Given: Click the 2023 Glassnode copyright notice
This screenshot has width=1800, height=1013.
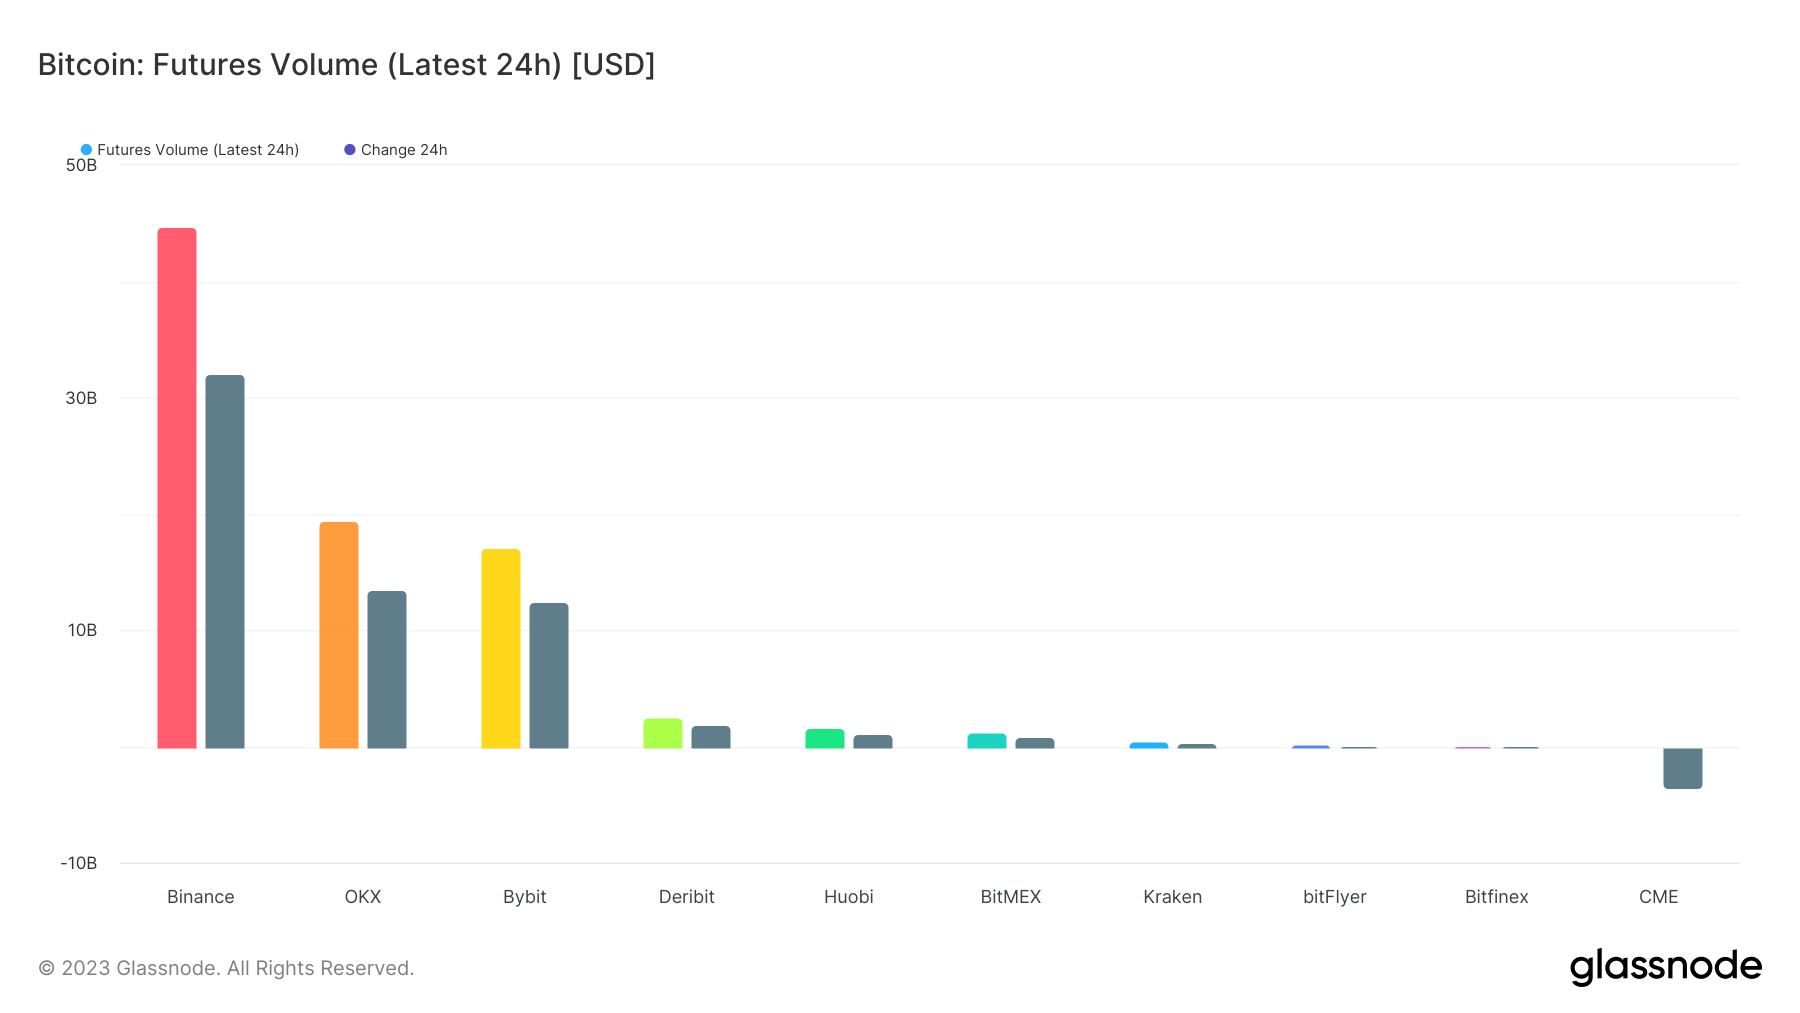Looking at the screenshot, I should [x=225, y=967].
